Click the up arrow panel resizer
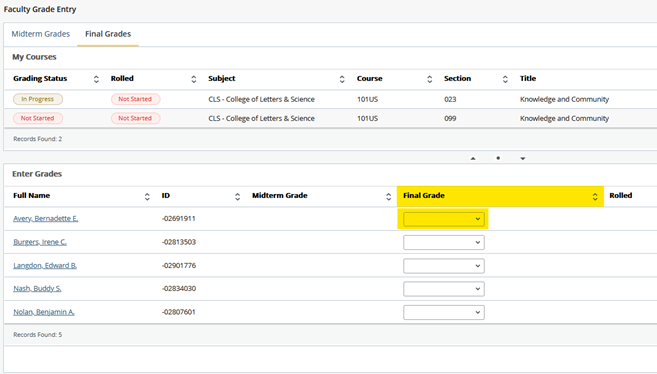 point(473,158)
